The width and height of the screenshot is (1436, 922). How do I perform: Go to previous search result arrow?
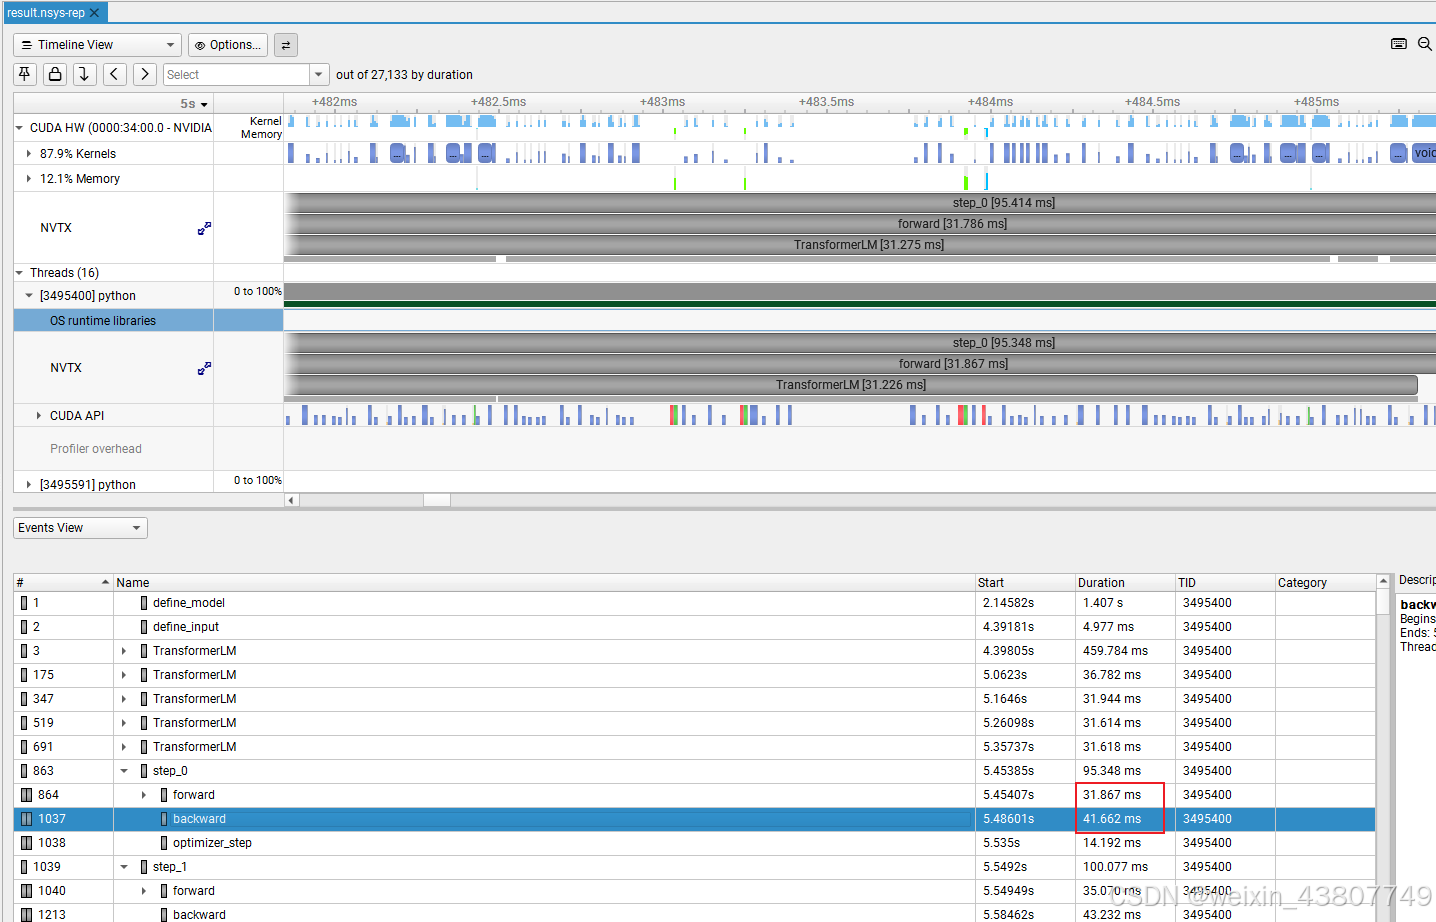[x=115, y=74]
